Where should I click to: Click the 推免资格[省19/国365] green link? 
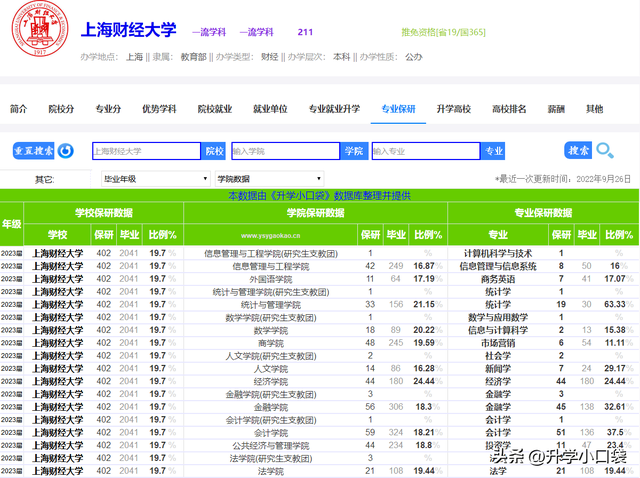[443, 32]
